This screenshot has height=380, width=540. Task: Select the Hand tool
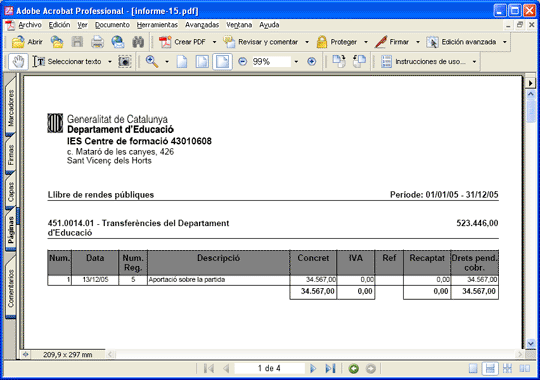point(18,62)
